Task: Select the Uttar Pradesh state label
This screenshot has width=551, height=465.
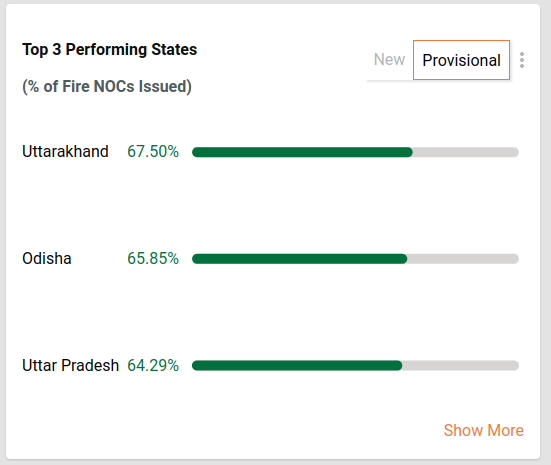Action: pyautogui.click(x=70, y=365)
